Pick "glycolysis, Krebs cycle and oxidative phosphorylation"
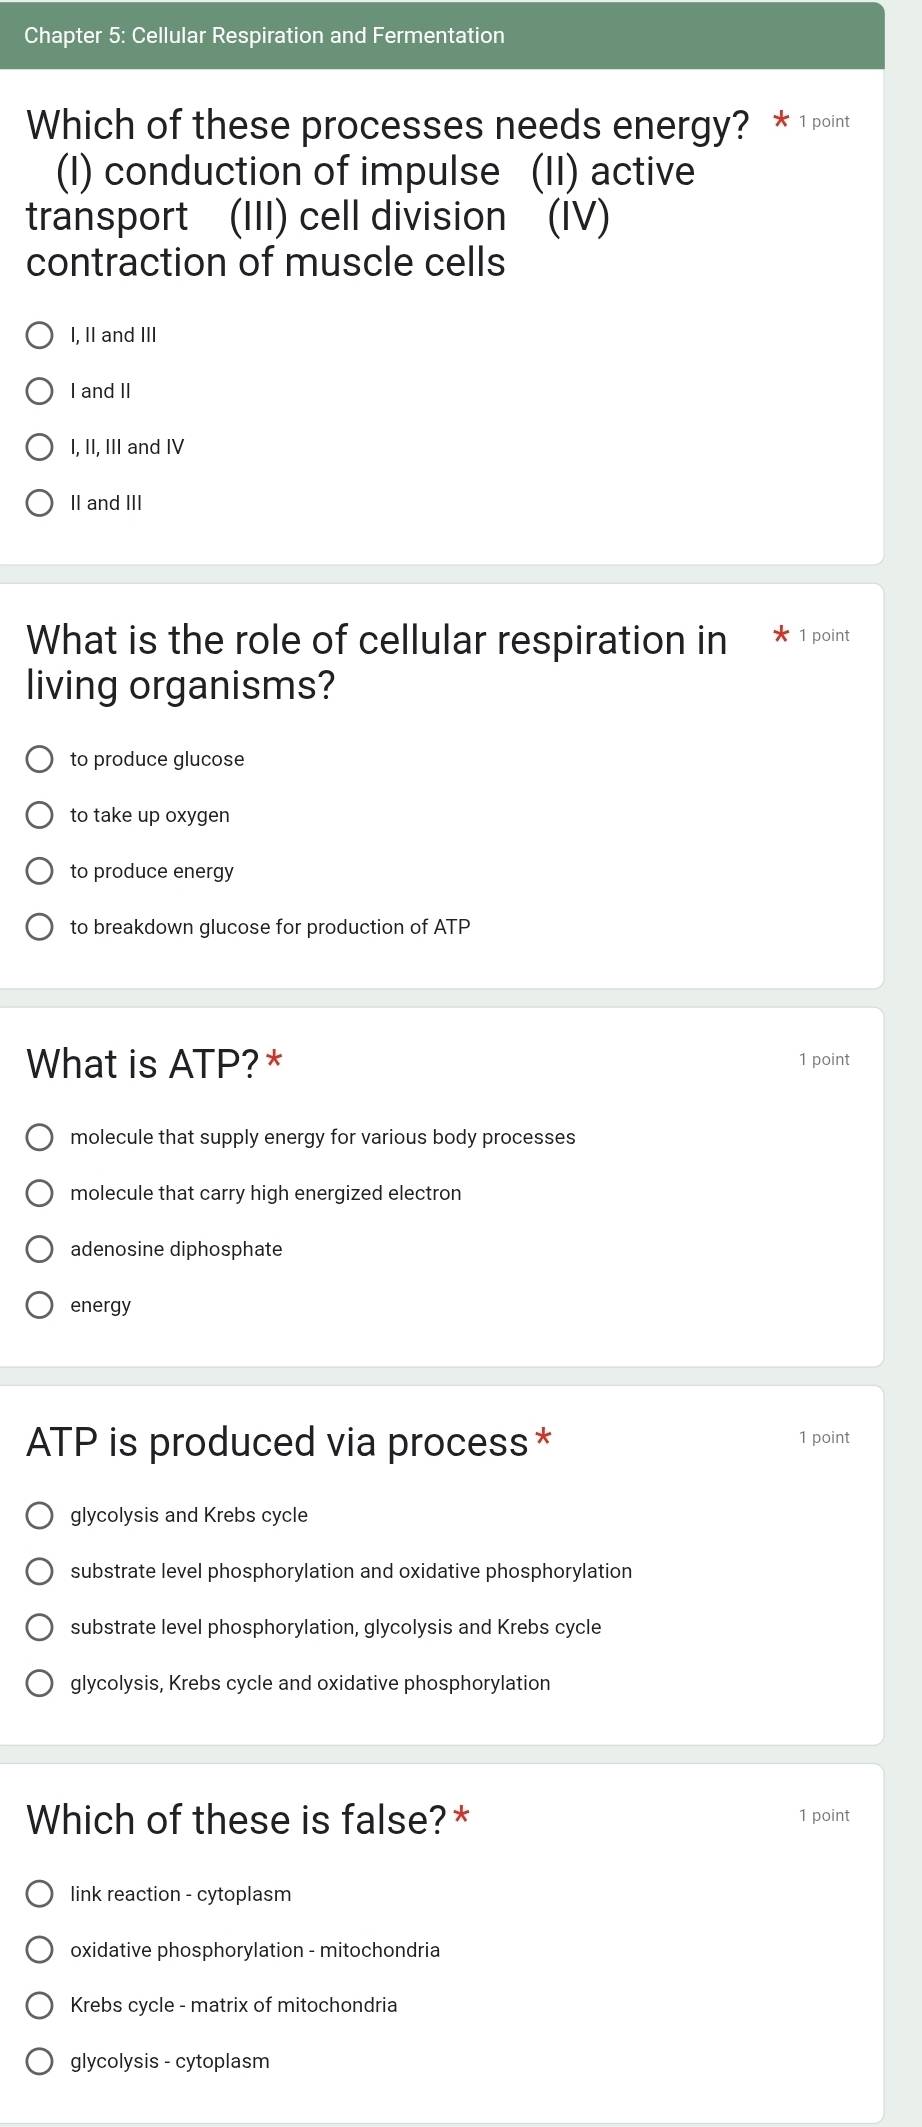Image resolution: width=922 pixels, height=2127 pixels. (40, 1683)
